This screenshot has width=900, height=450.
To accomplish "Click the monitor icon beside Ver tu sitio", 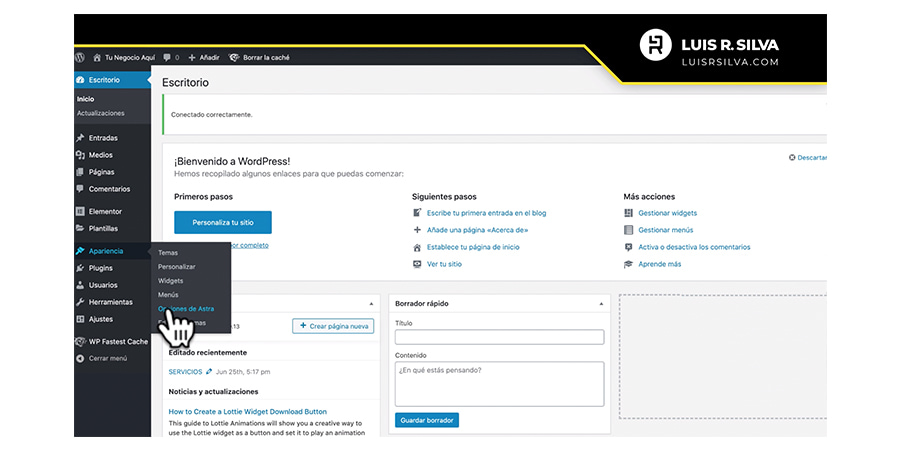I will pyautogui.click(x=417, y=264).
